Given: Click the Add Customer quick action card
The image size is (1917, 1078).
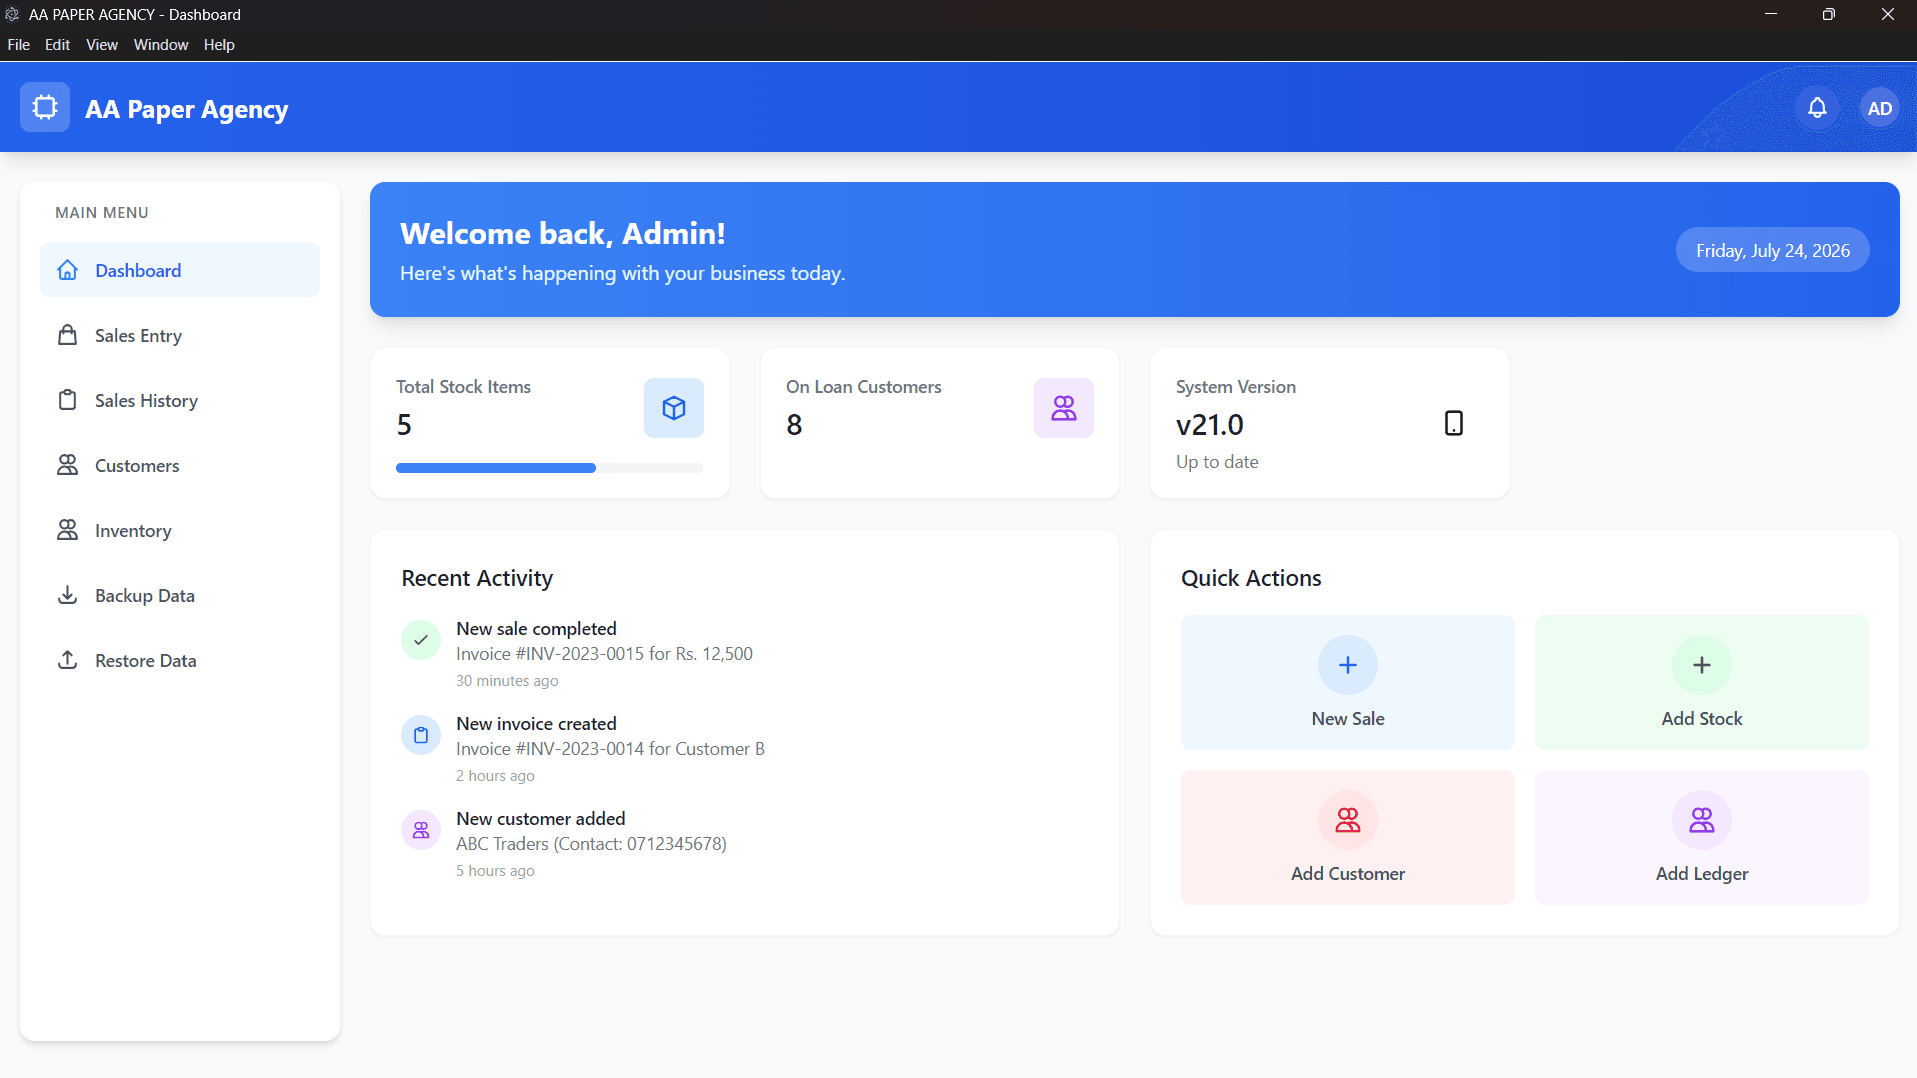Looking at the screenshot, I should point(1348,837).
